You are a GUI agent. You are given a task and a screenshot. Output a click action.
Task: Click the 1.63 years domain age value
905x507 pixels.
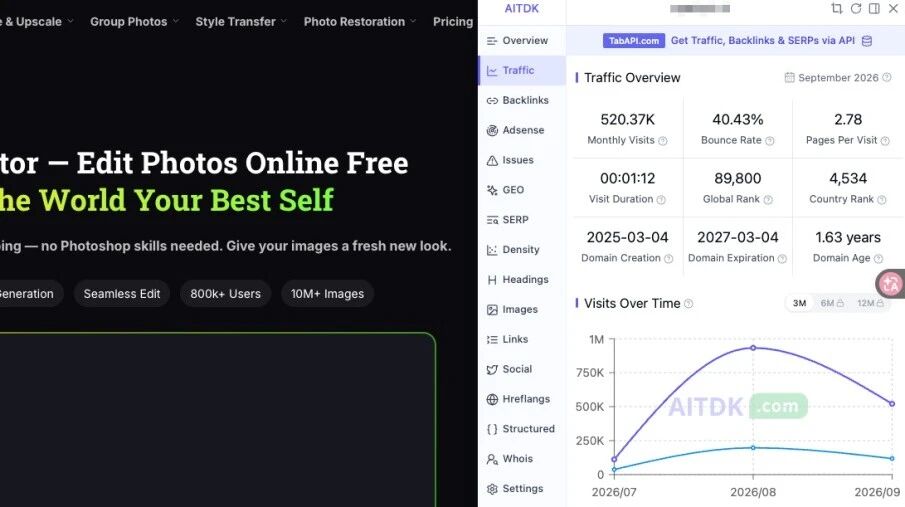848,237
